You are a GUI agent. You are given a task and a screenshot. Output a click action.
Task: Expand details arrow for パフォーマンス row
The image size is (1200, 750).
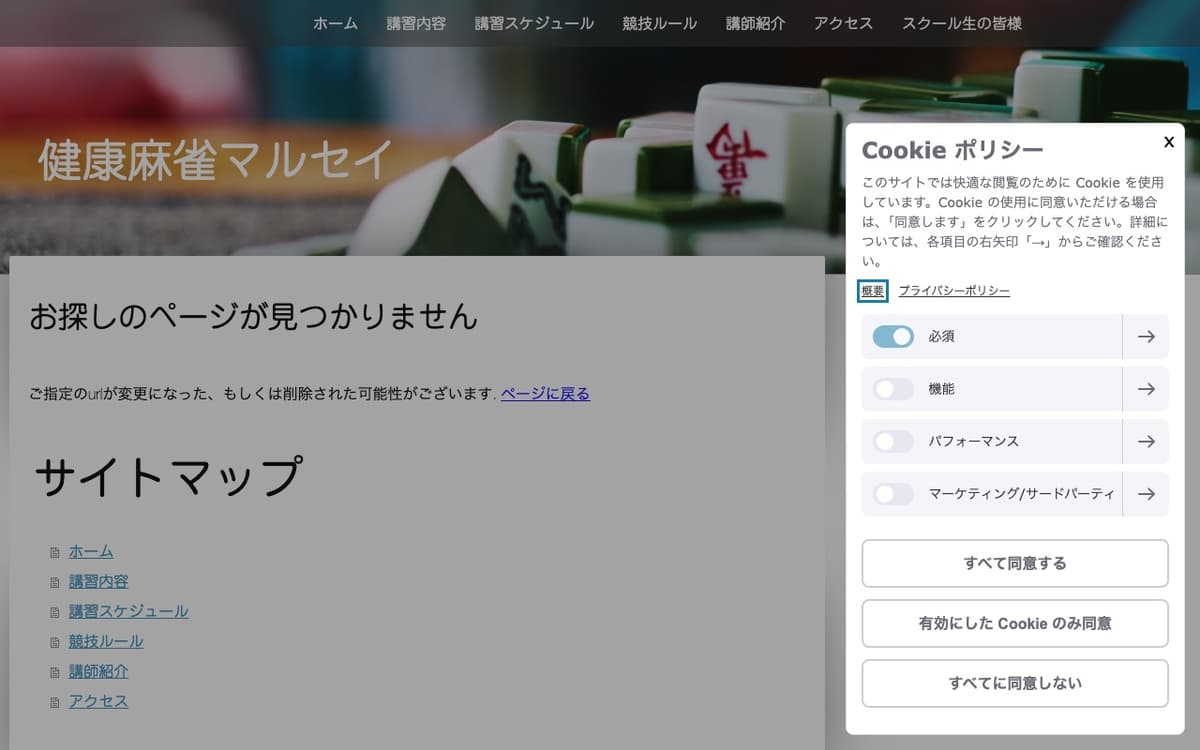1146,441
